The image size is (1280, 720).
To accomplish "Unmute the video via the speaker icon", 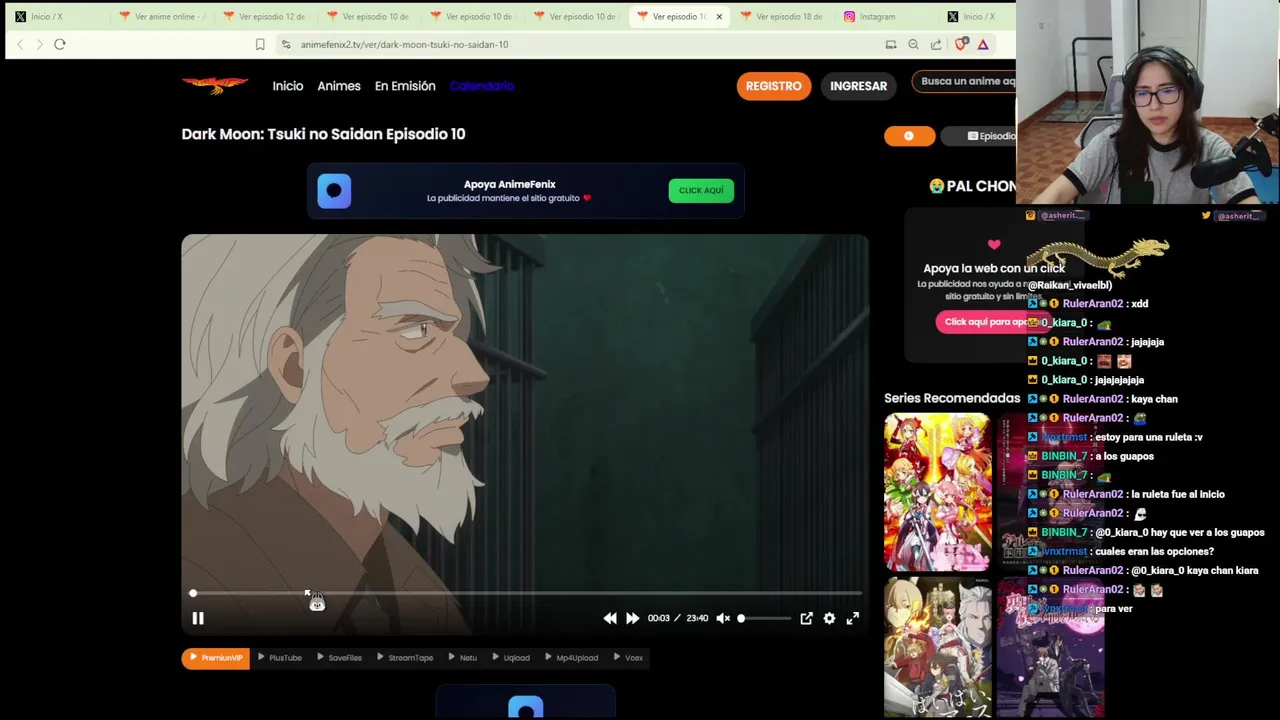I will [x=723, y=618].
